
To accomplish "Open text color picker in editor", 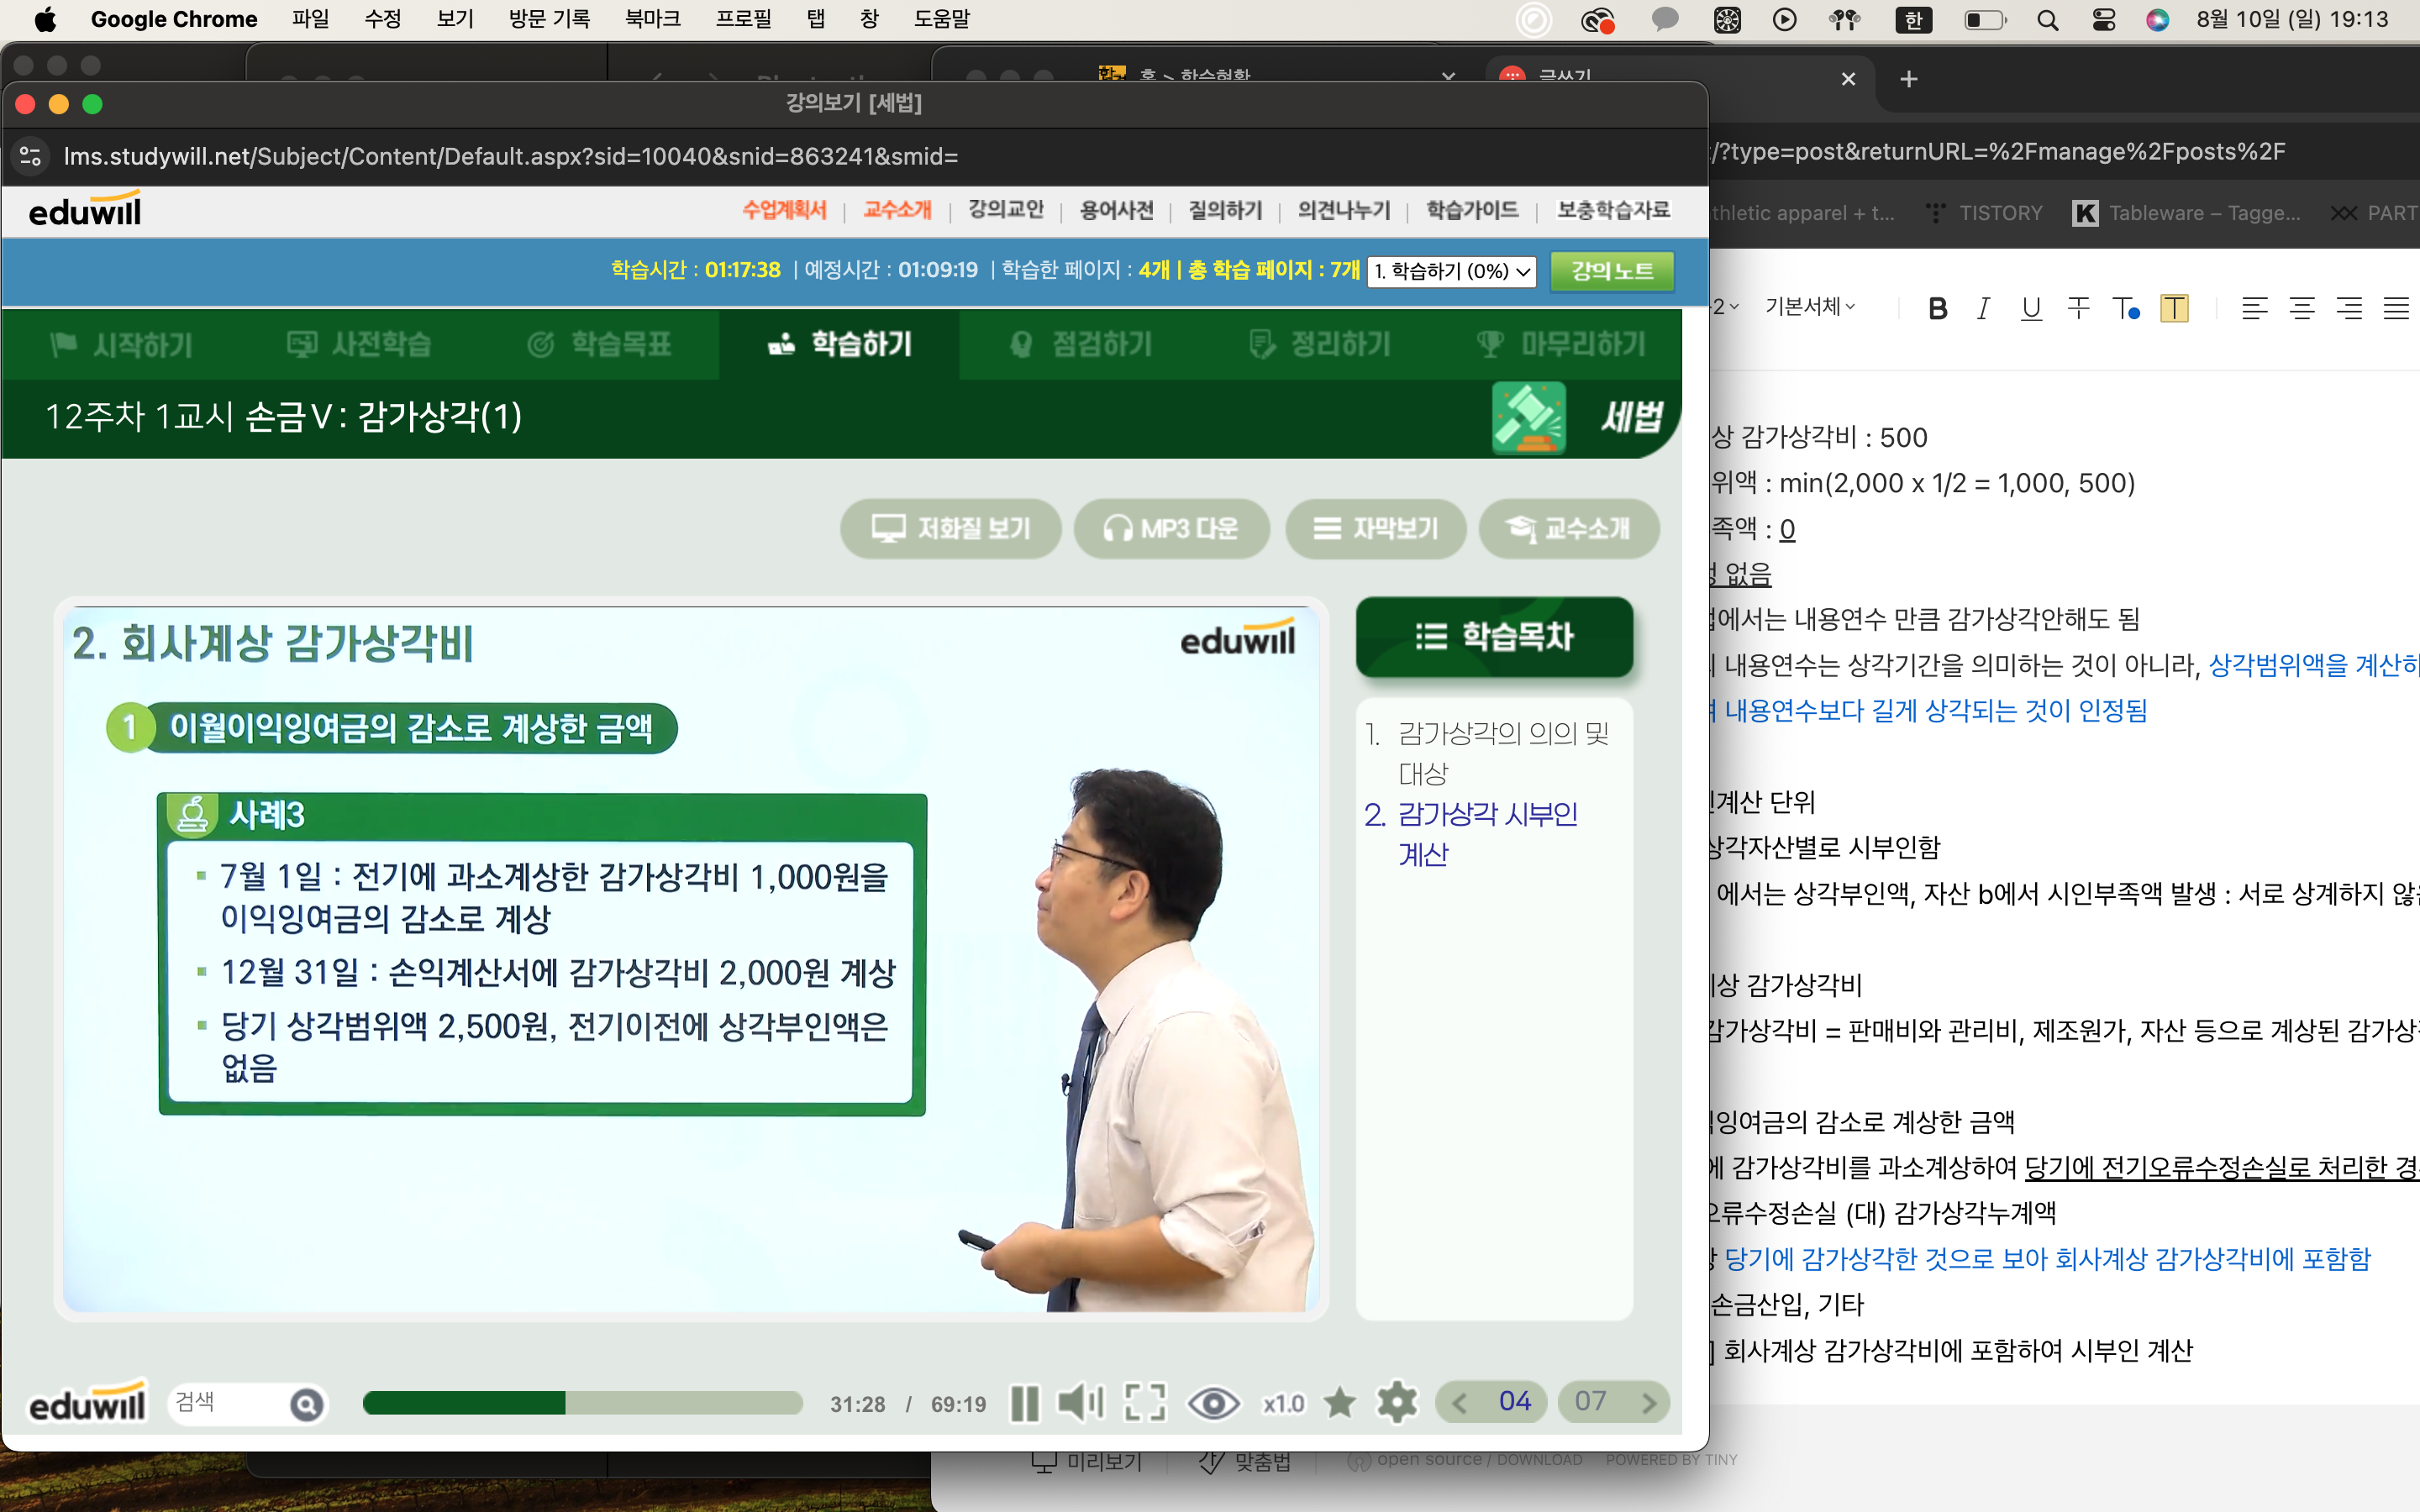I will click(2126, 308).
